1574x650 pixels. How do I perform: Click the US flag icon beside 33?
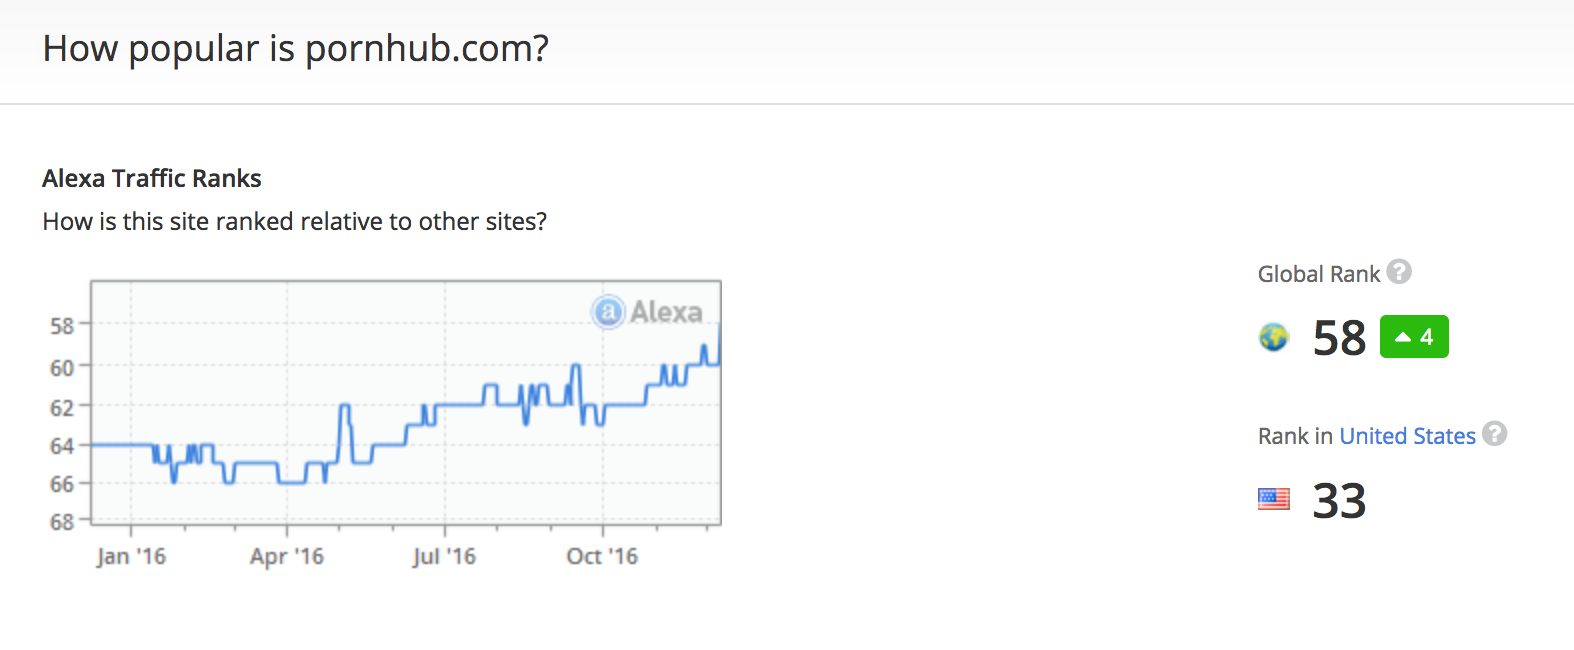point(1274,498)
